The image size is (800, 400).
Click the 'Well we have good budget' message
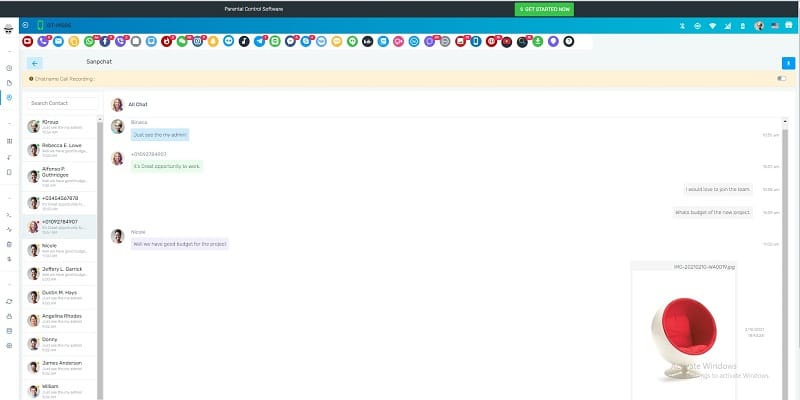point(180,244)
